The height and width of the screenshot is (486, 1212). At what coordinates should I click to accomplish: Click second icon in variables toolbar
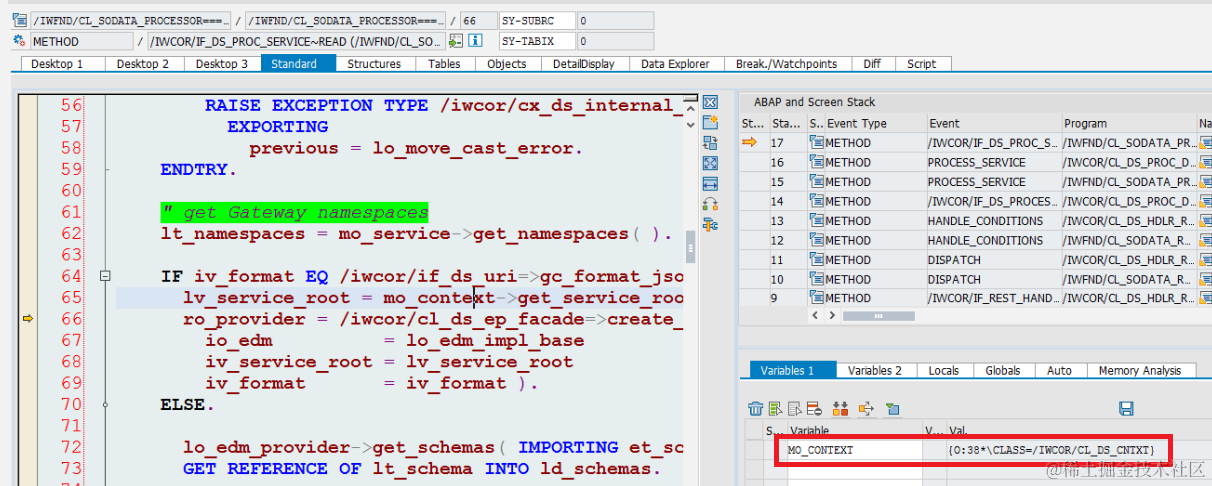click(775, 408)
